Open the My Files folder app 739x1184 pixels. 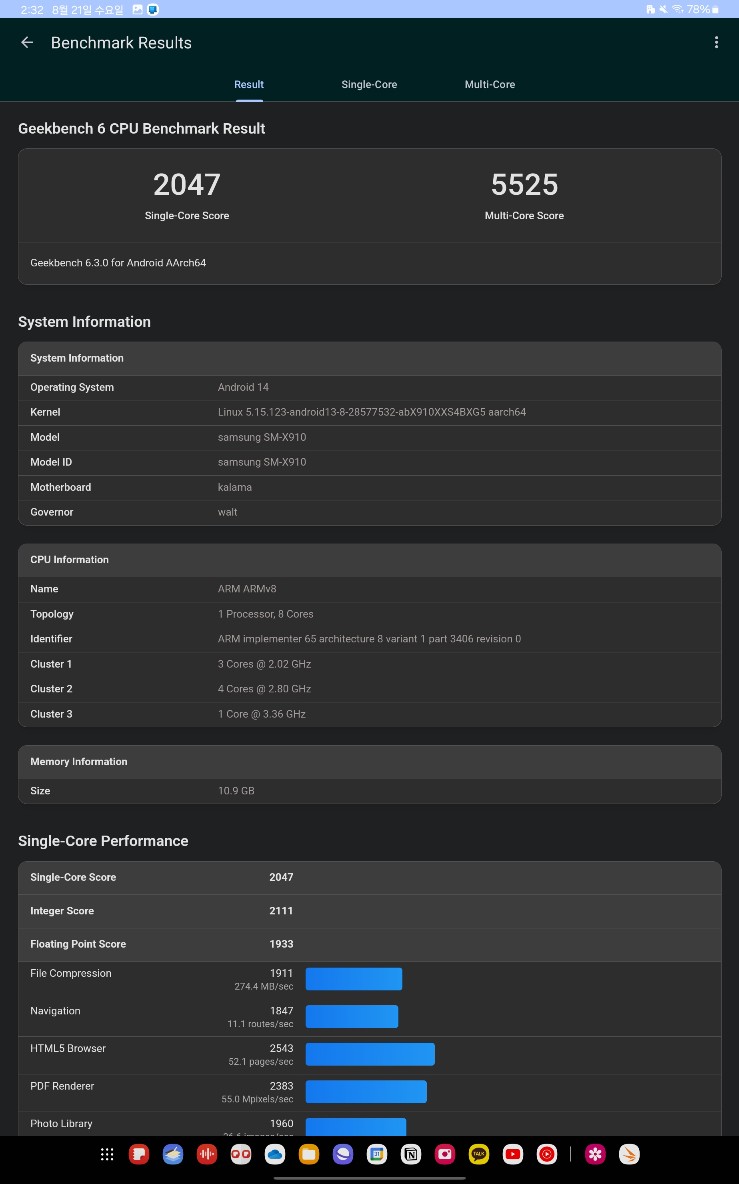pos(309,1154)
